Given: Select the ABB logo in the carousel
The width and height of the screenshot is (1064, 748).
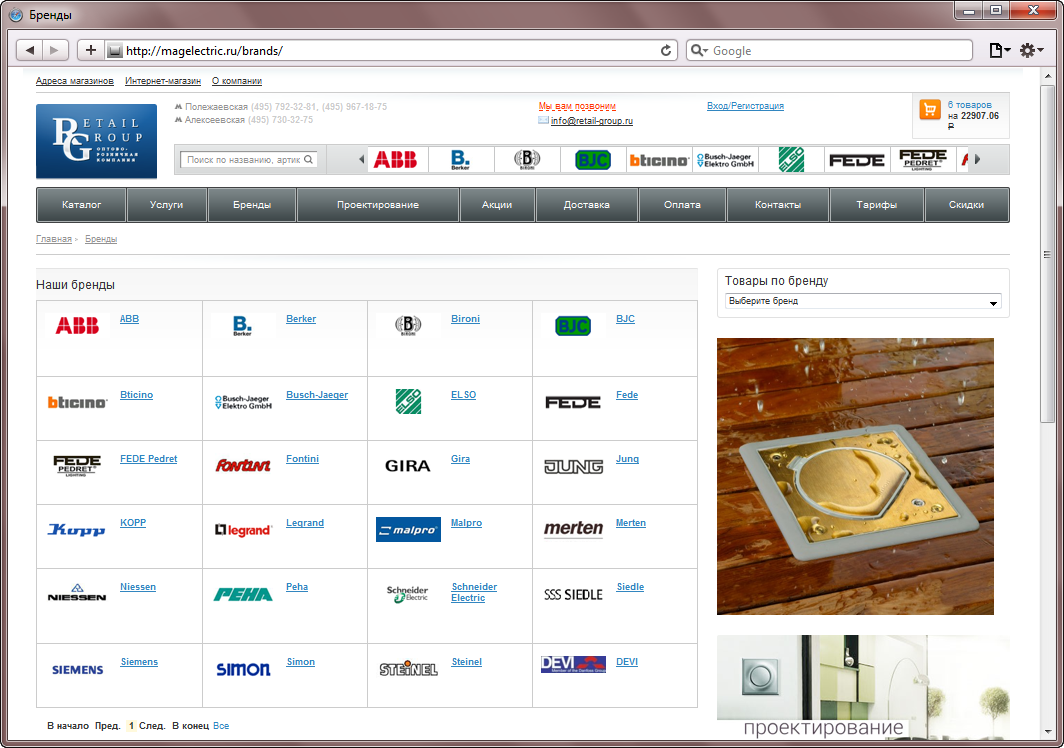Looking at the screenshot, I should click(396, 160).
